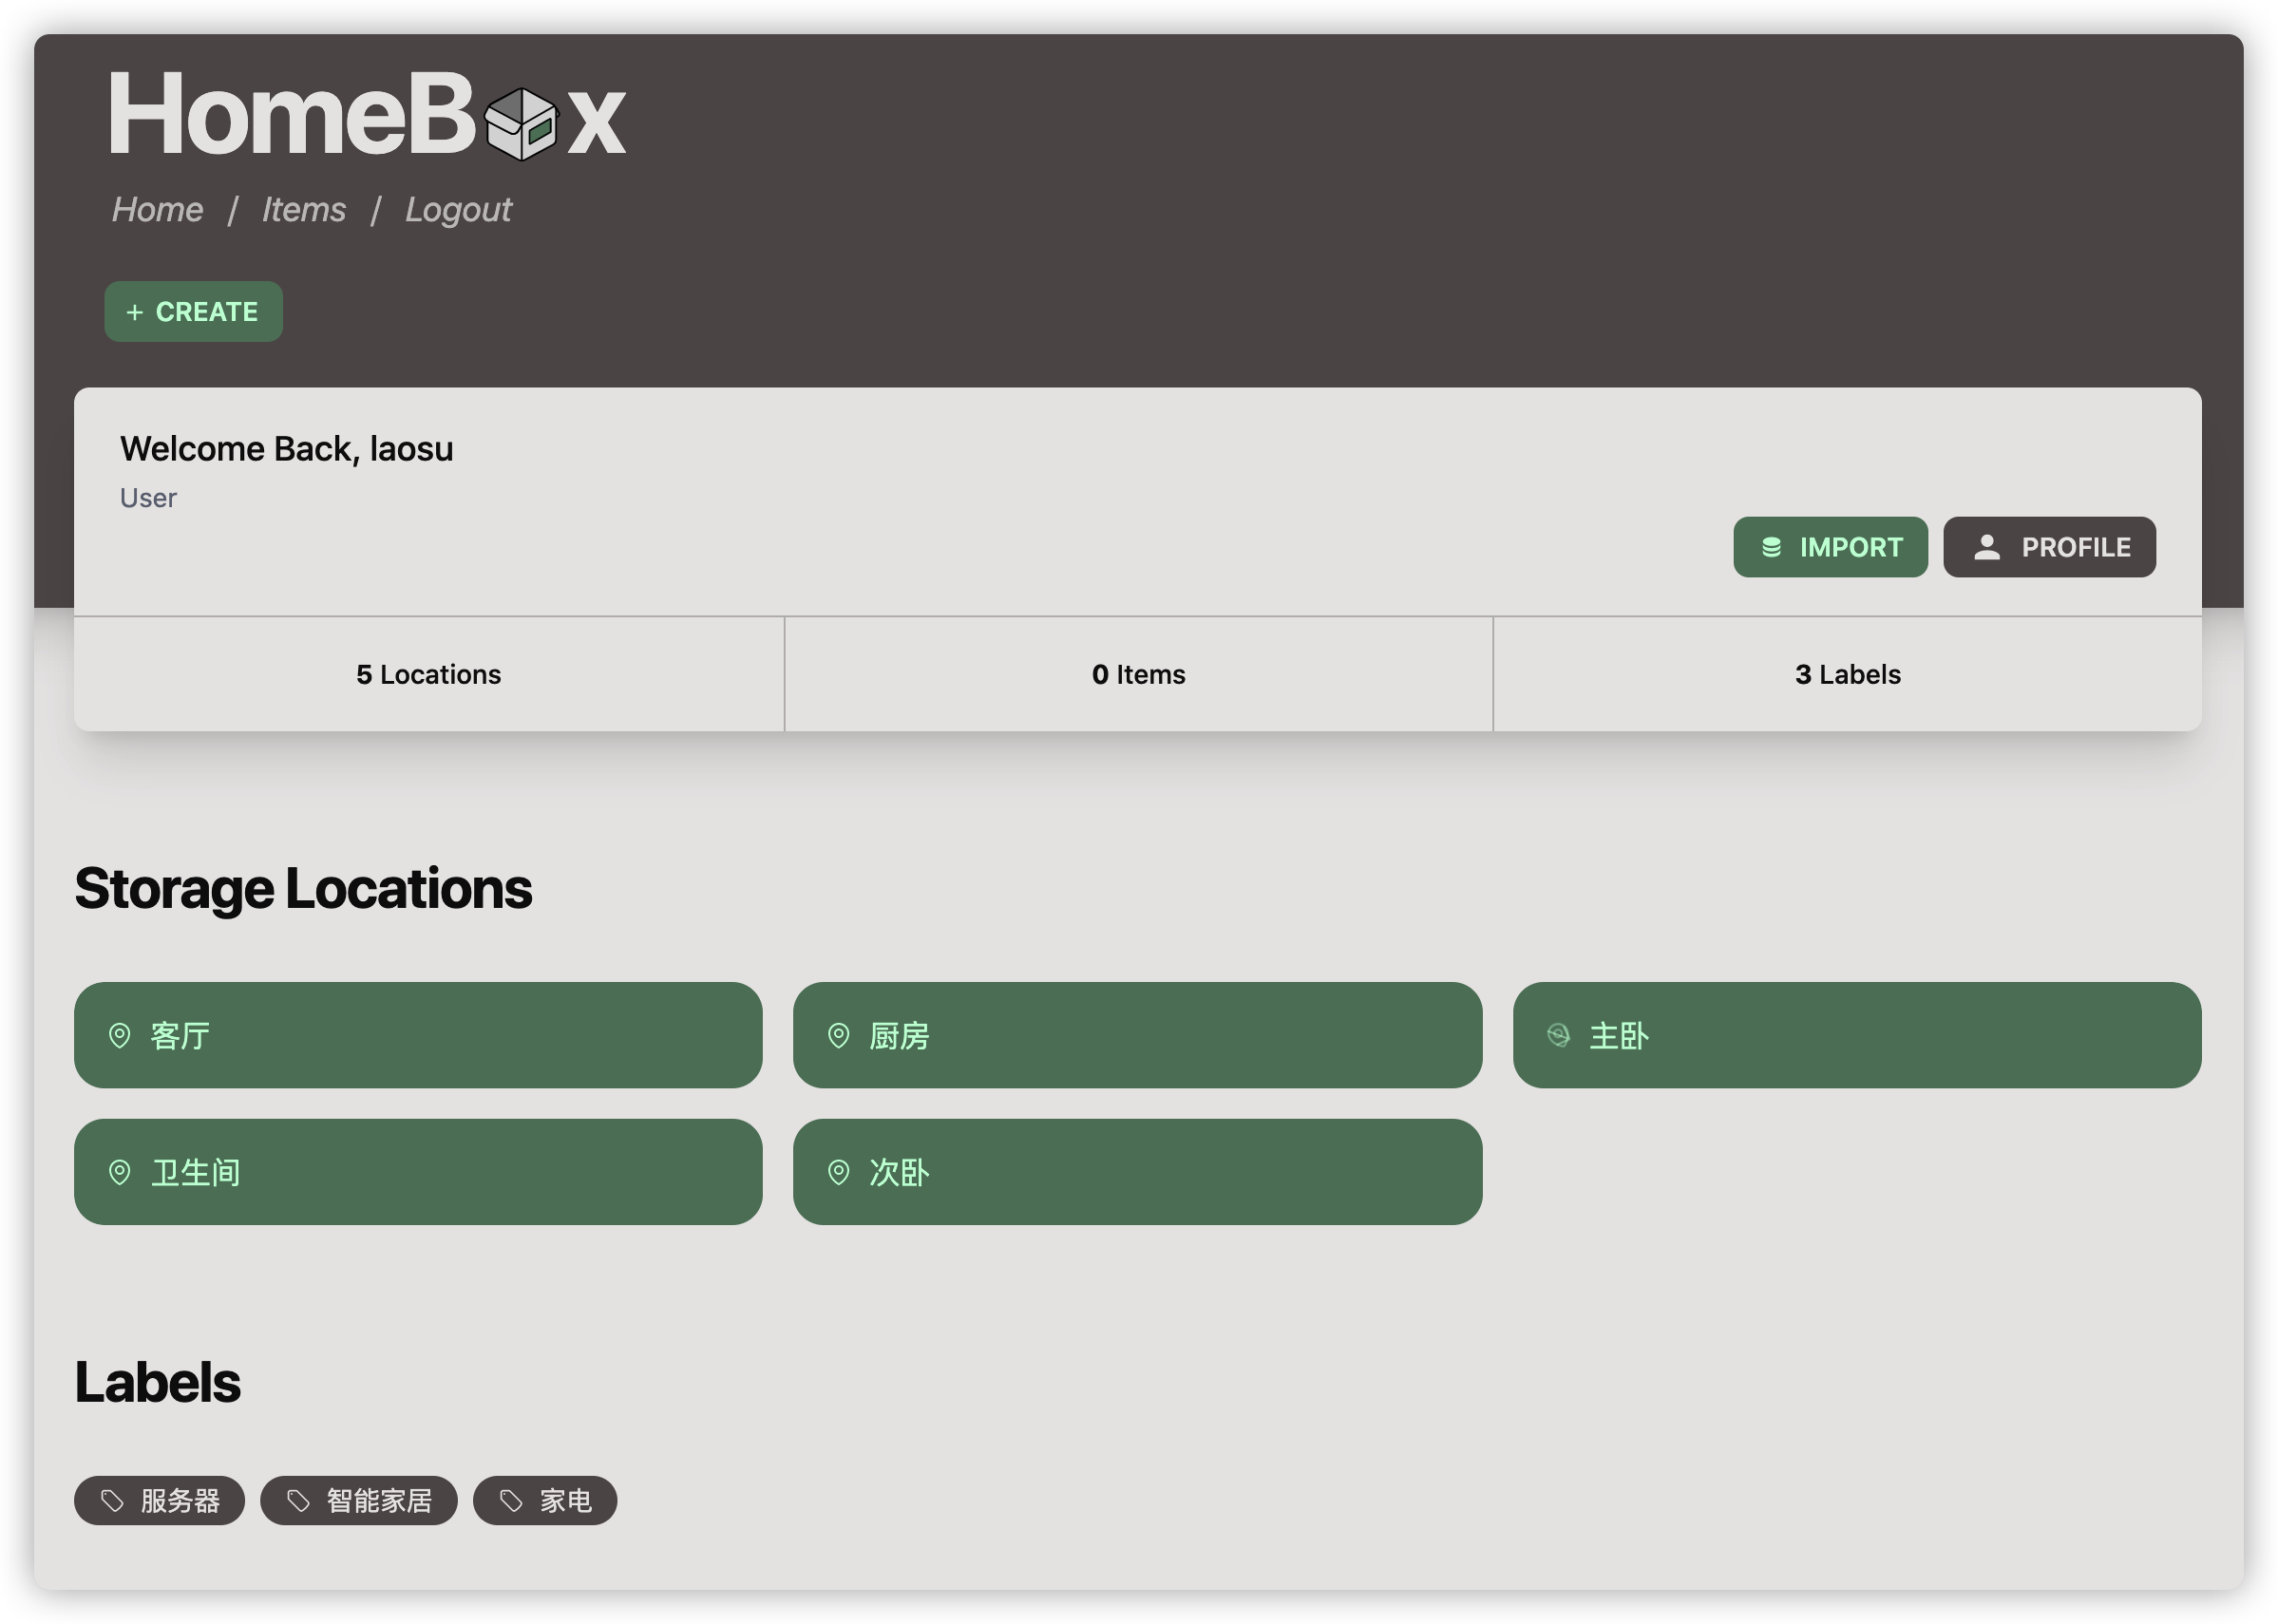
Task: Click the 3 Labels stat
Action: click(x=1847, y=675)
